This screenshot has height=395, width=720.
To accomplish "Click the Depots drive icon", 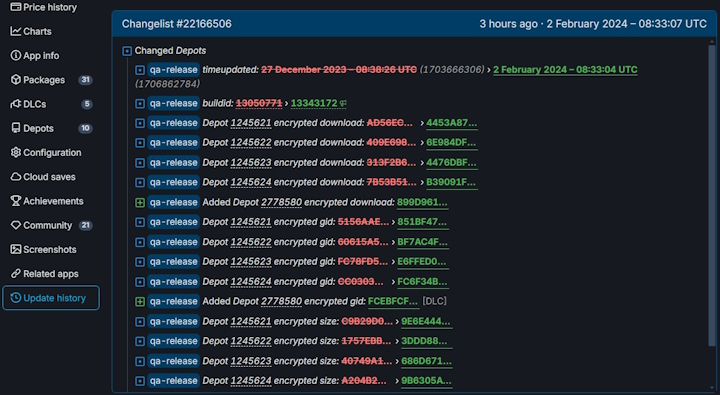I will [16, 128].
